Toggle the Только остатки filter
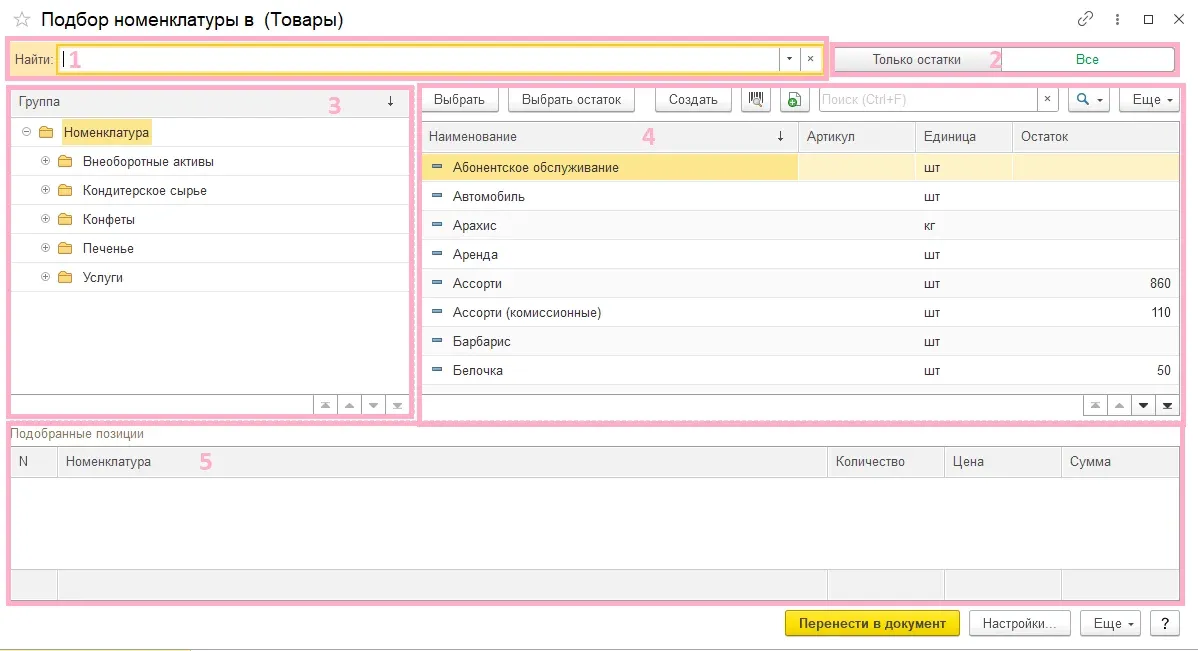 pos(917,60)
